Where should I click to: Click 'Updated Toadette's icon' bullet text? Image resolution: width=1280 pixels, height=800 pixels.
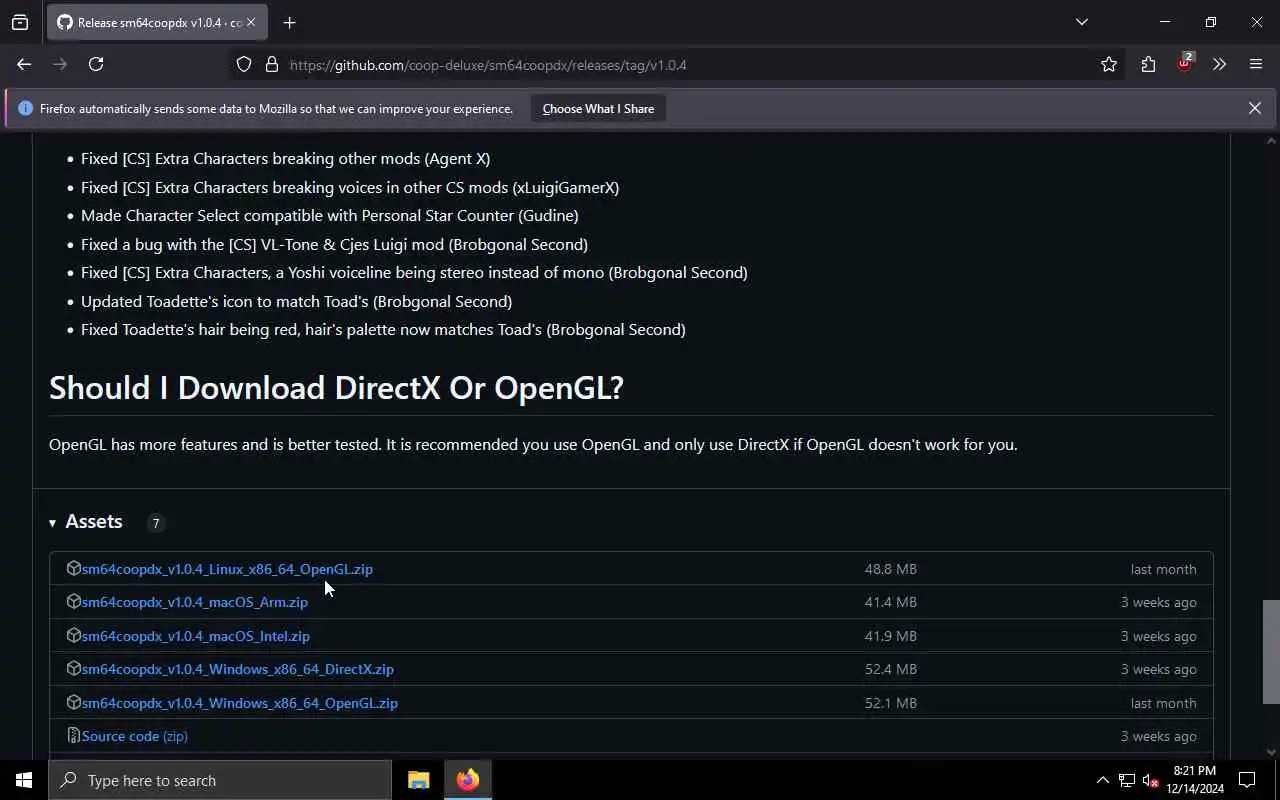tap(296, 301)
